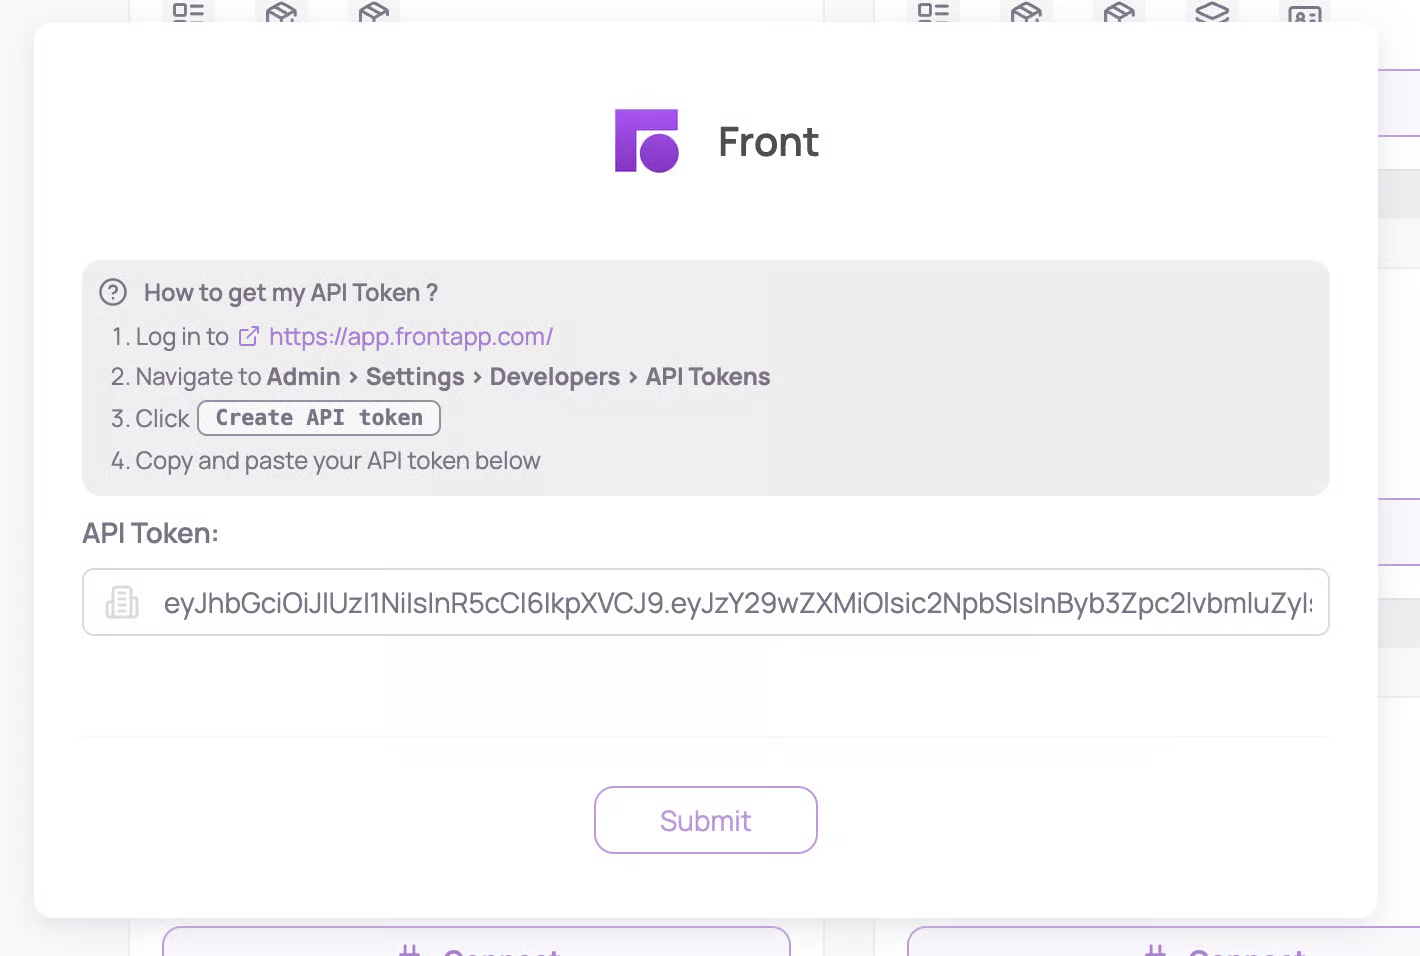Click the external link icon before the URL
Screen dimensions: 1420x956
tap(249, 337)
